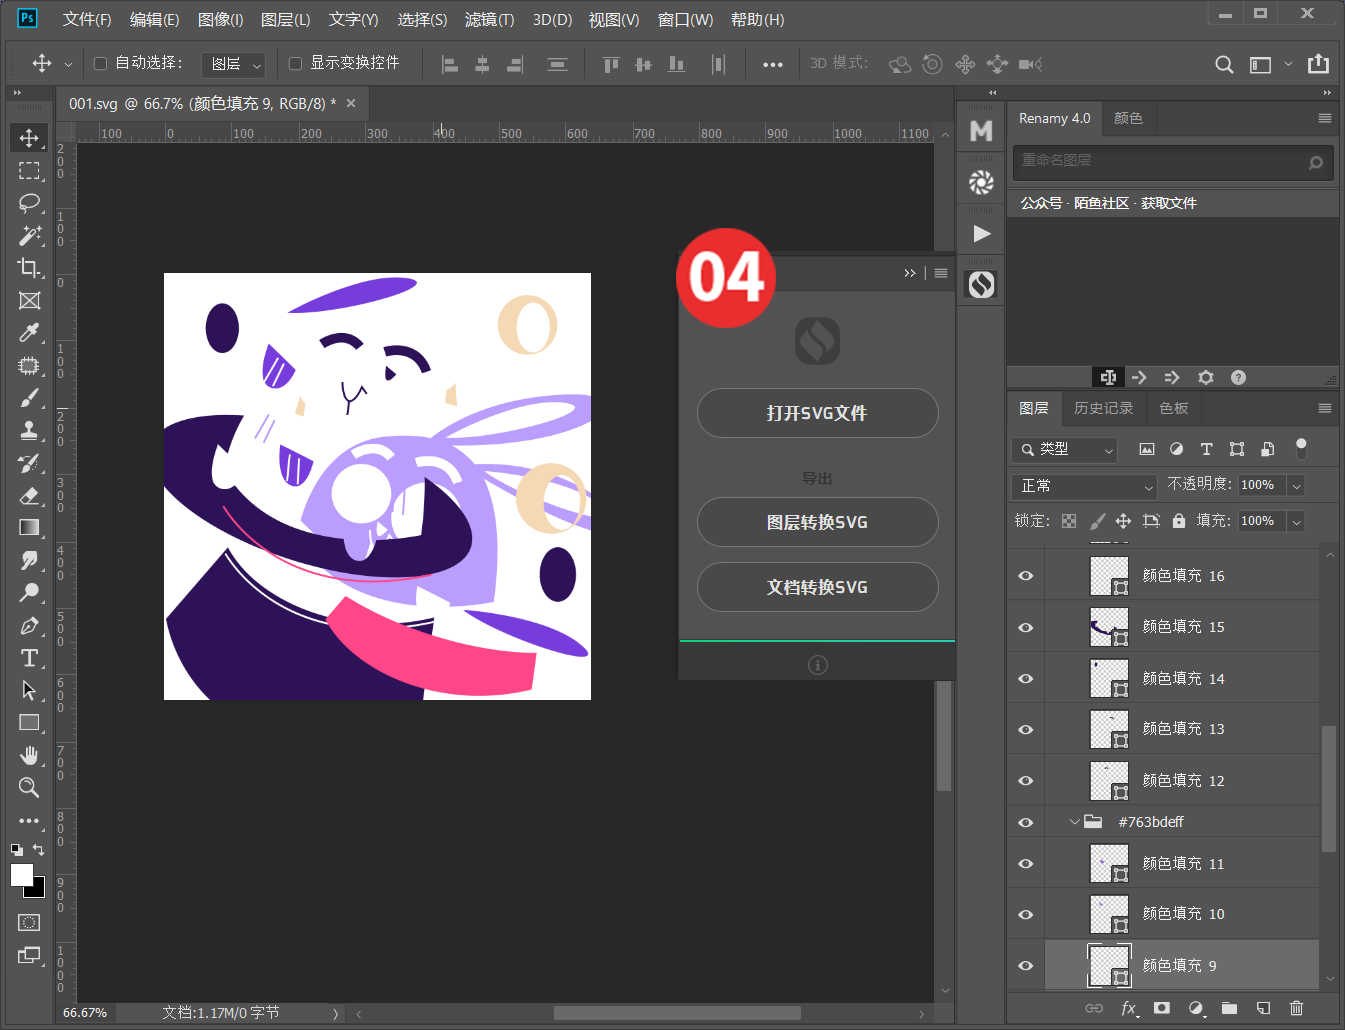
Task: Select the Clone Stamp tool
Action: pyautogui.click(x=29, y=431)
